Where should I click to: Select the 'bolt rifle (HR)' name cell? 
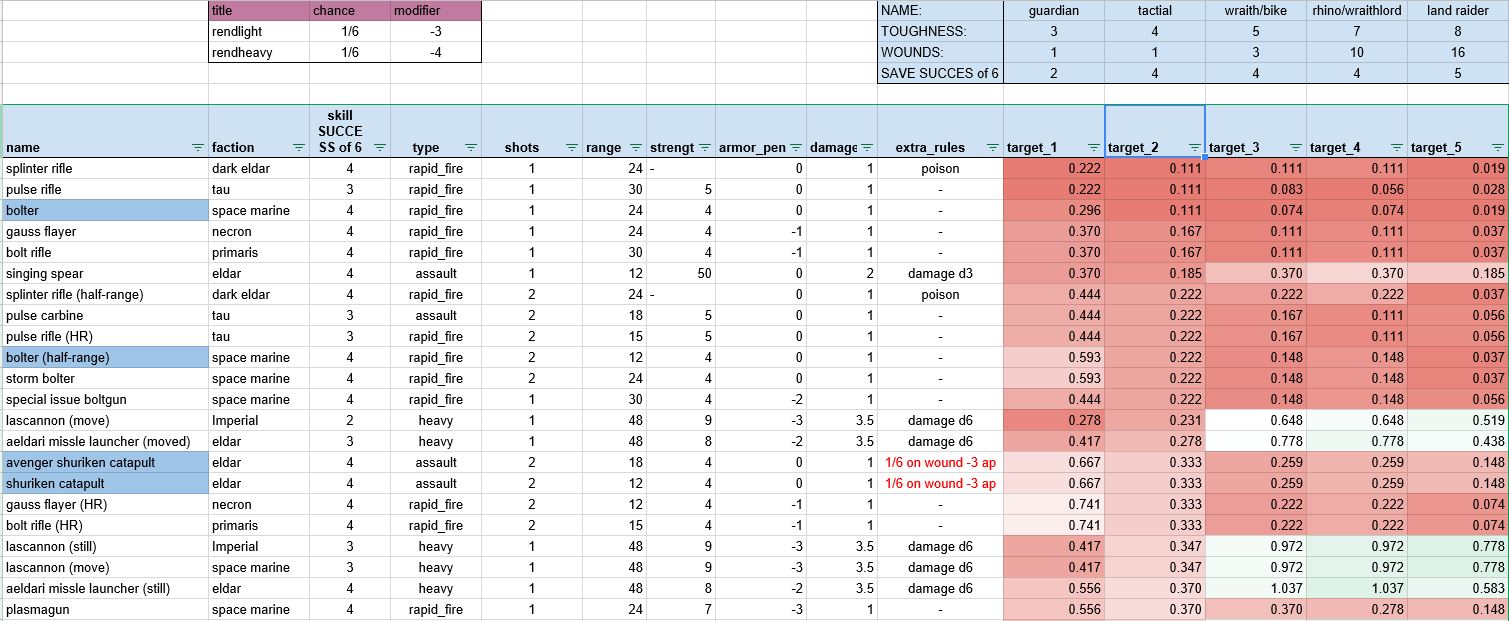tap(105, 525)
